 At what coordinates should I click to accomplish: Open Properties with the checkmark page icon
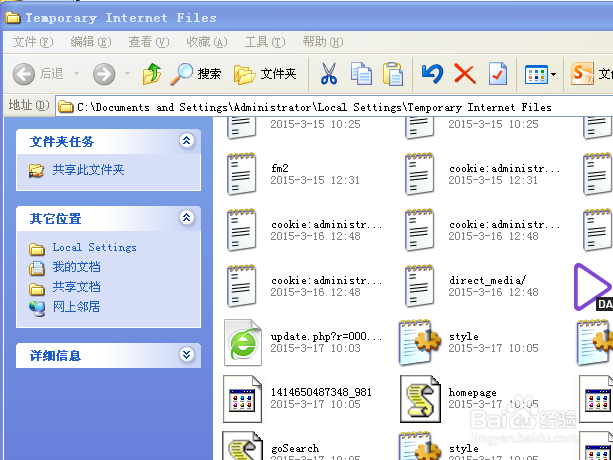(x=498, y=74)
